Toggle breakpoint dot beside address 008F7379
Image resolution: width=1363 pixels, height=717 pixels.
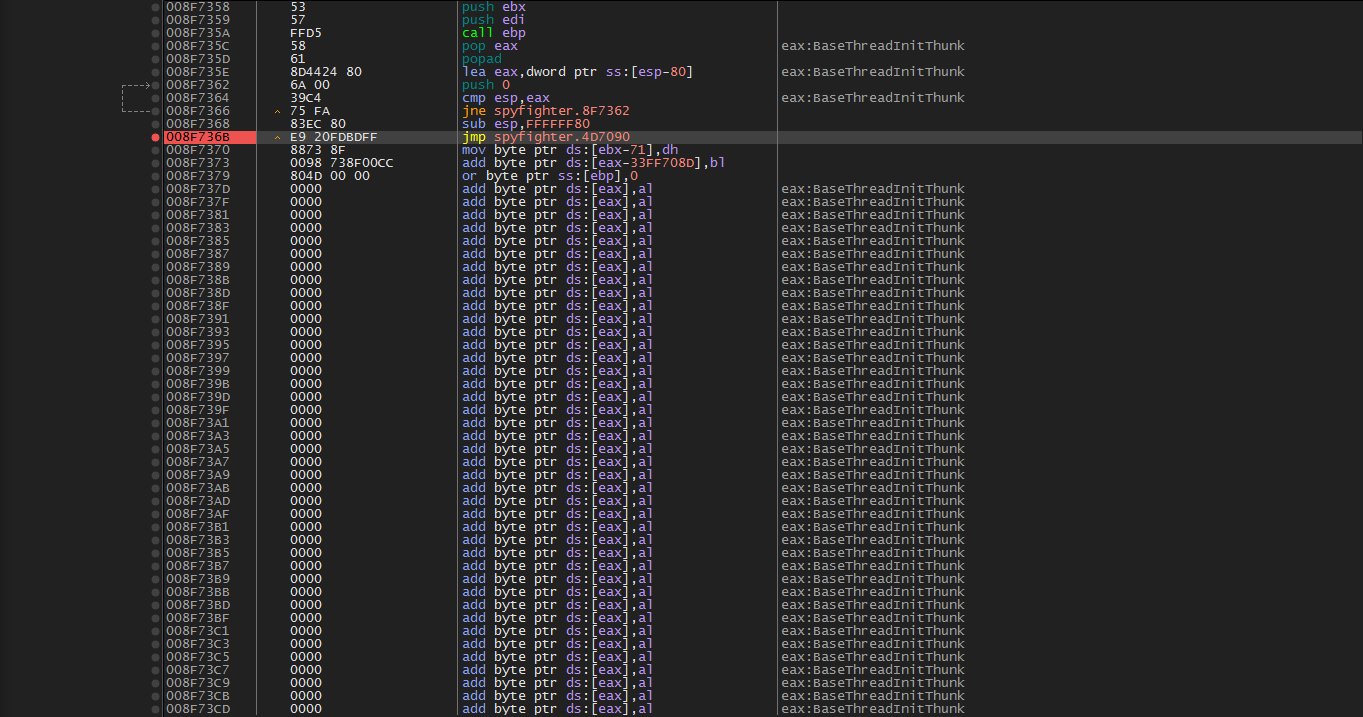pos(155,176)
